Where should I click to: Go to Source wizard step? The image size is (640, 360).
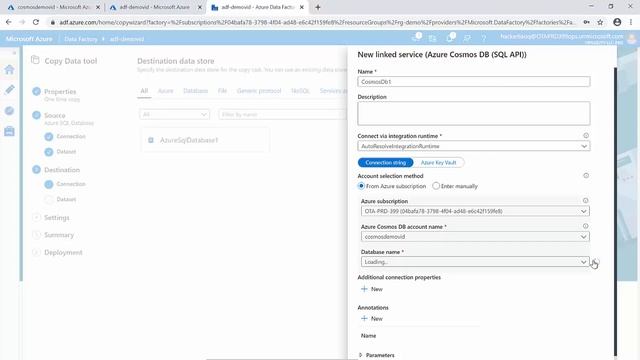tap(54, 116)
